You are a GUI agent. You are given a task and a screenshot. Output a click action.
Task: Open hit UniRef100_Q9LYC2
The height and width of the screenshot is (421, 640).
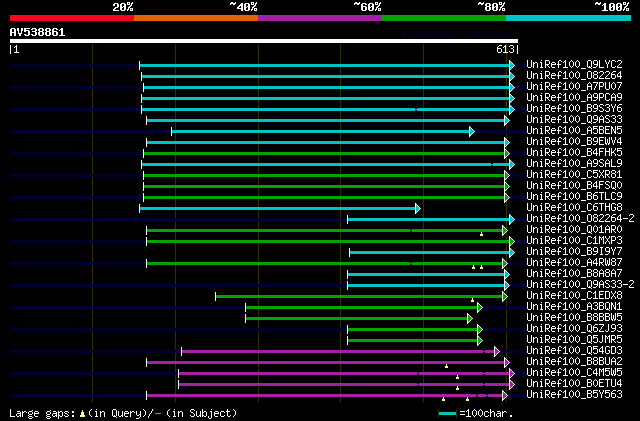(x=574, y=64)
